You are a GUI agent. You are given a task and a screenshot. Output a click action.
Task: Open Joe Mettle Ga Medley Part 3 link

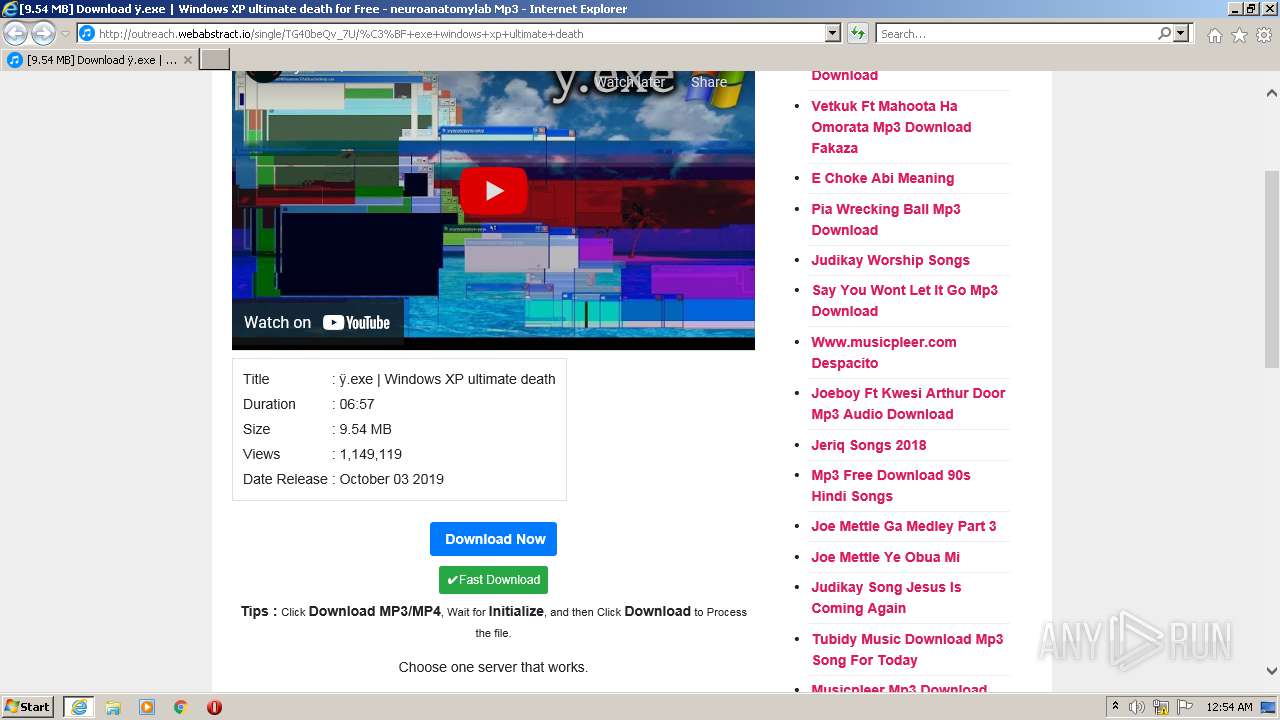(x=904, y=526)
